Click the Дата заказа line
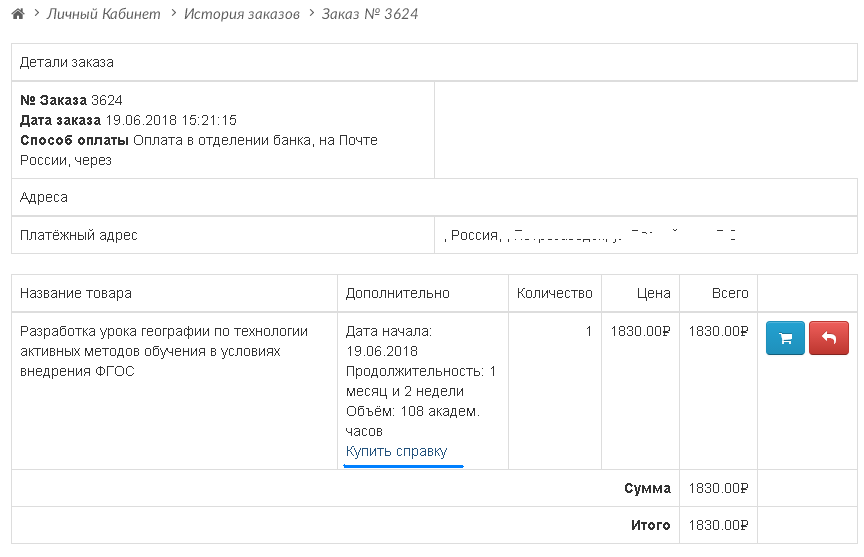864x557 pixels. 128,120
